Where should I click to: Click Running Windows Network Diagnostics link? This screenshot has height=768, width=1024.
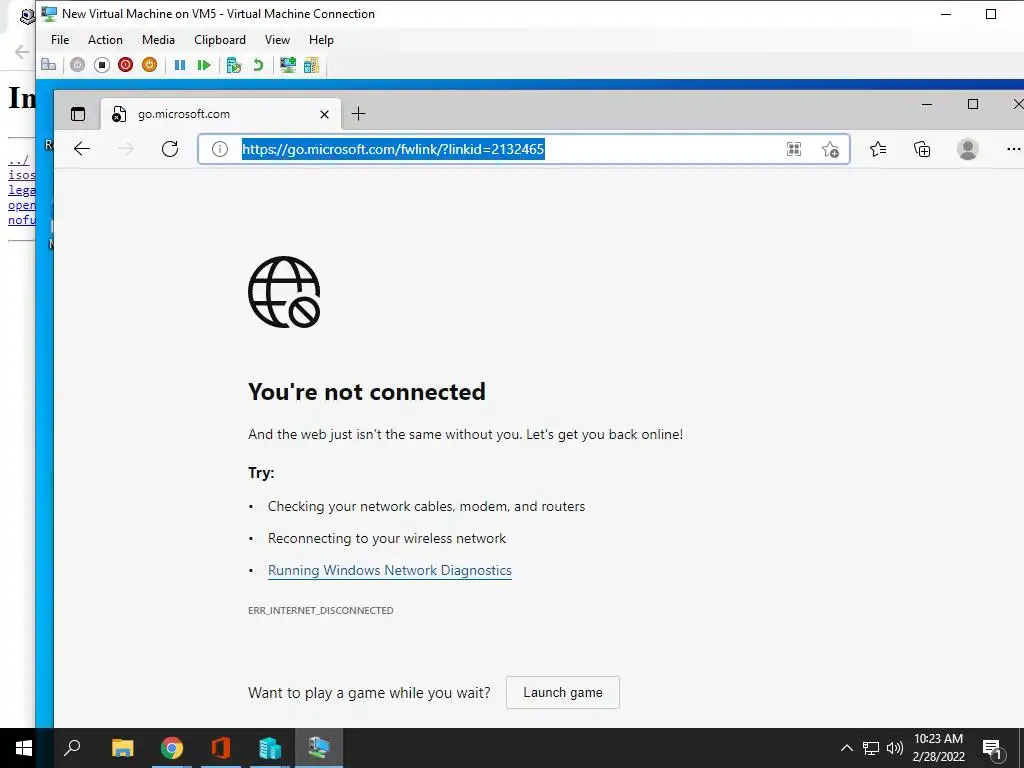click(x=390, y=570)
